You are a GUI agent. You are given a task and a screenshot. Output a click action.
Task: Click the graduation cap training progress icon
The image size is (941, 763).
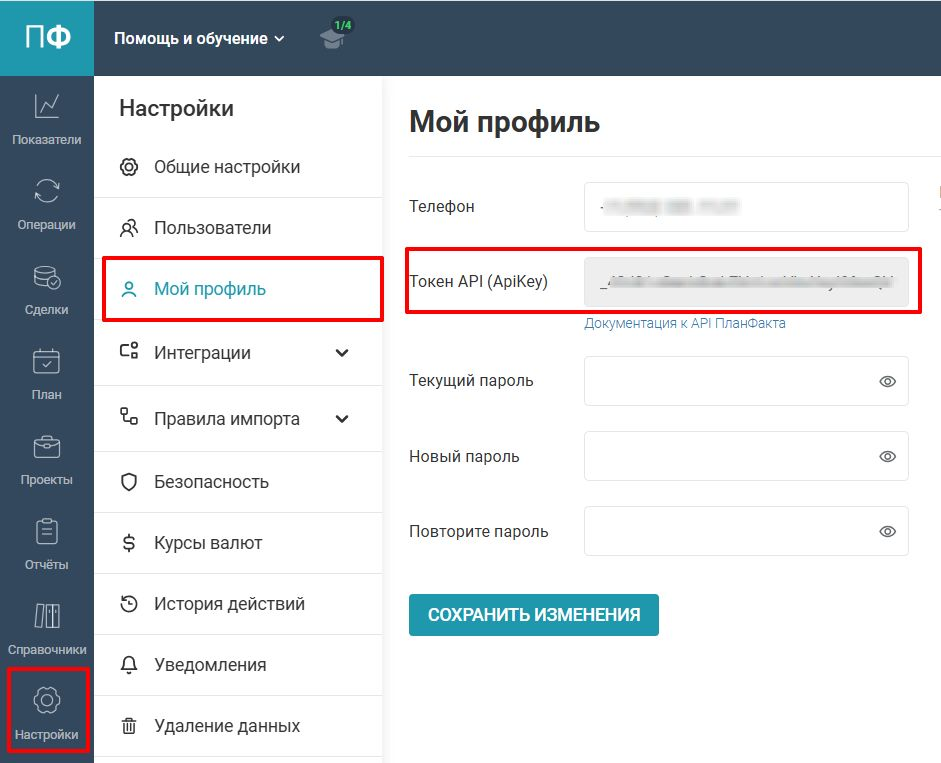(331, 38)
